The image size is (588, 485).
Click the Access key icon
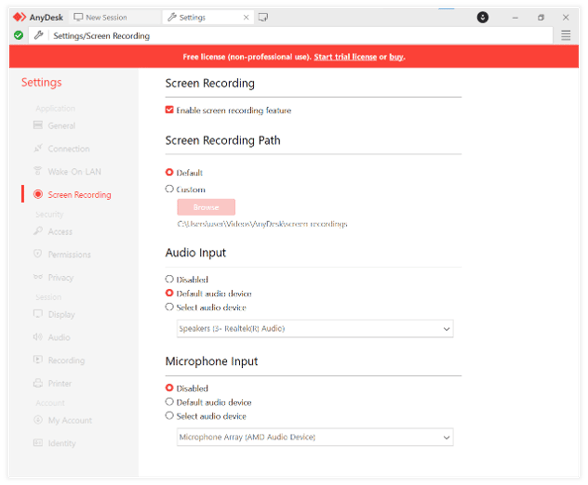pyautogui.click(x=38, y=231)
